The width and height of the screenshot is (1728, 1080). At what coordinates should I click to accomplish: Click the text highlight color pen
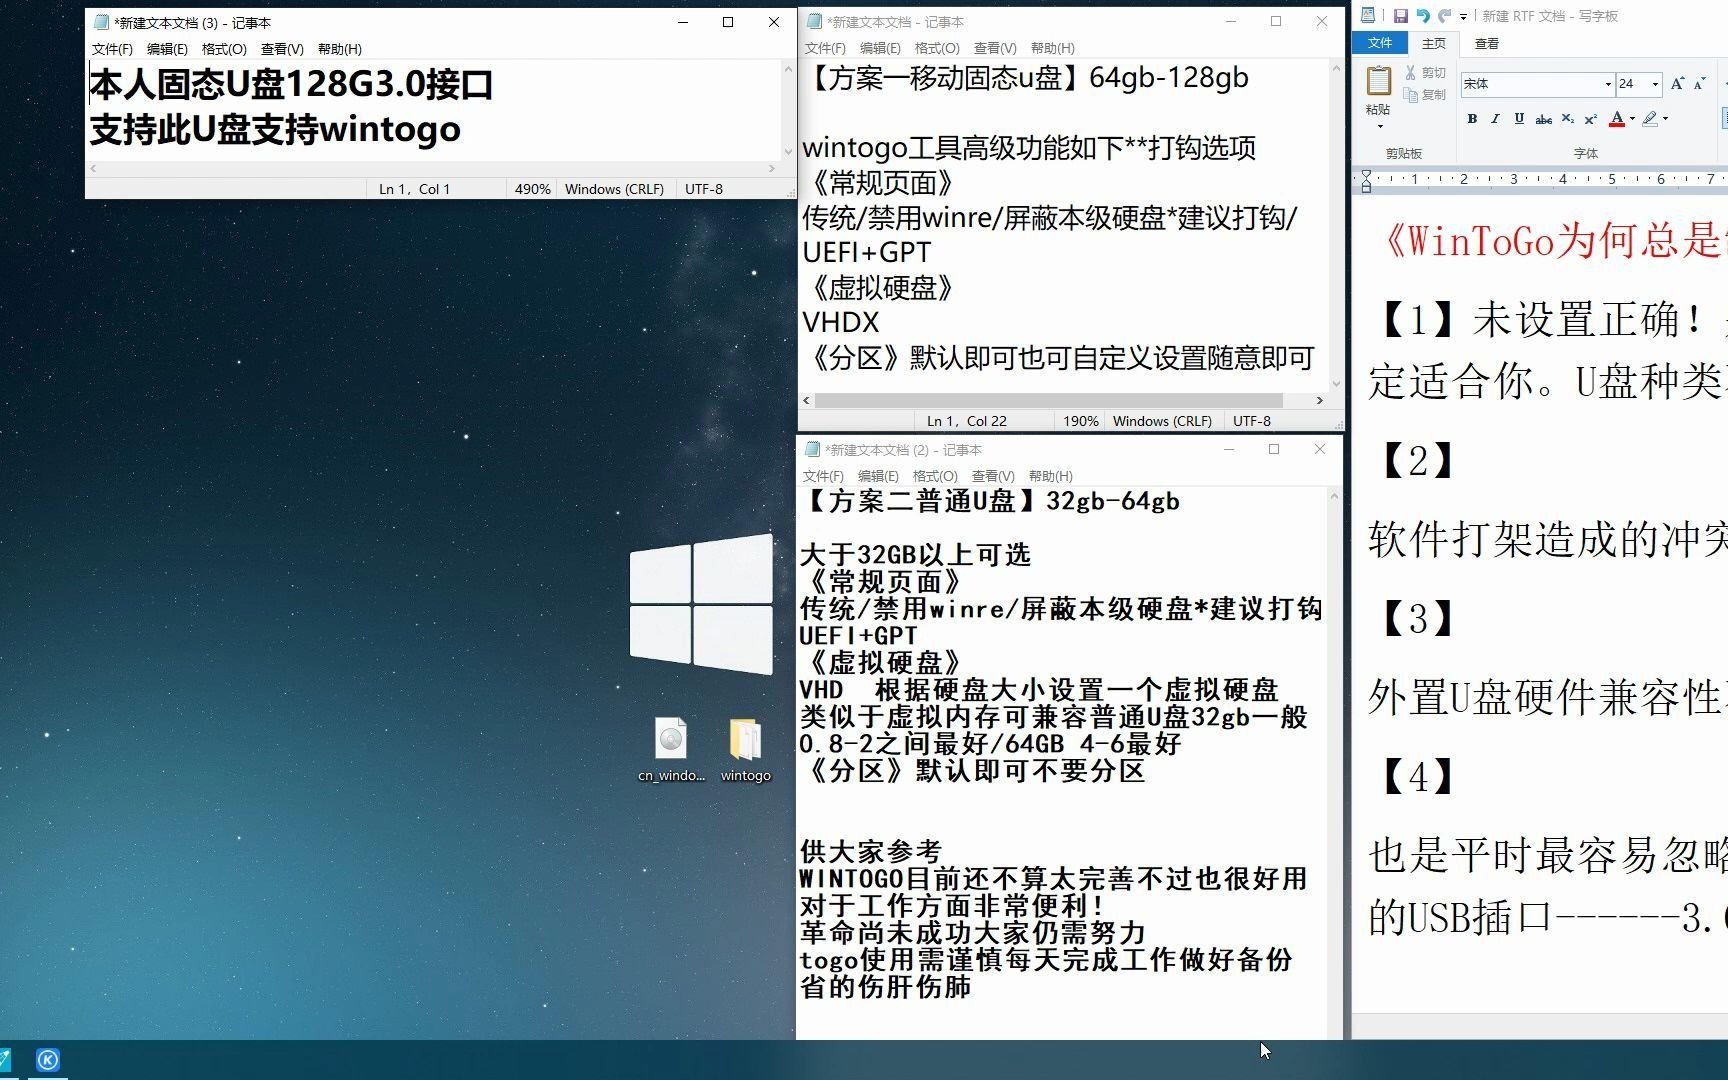(1650, 119)
